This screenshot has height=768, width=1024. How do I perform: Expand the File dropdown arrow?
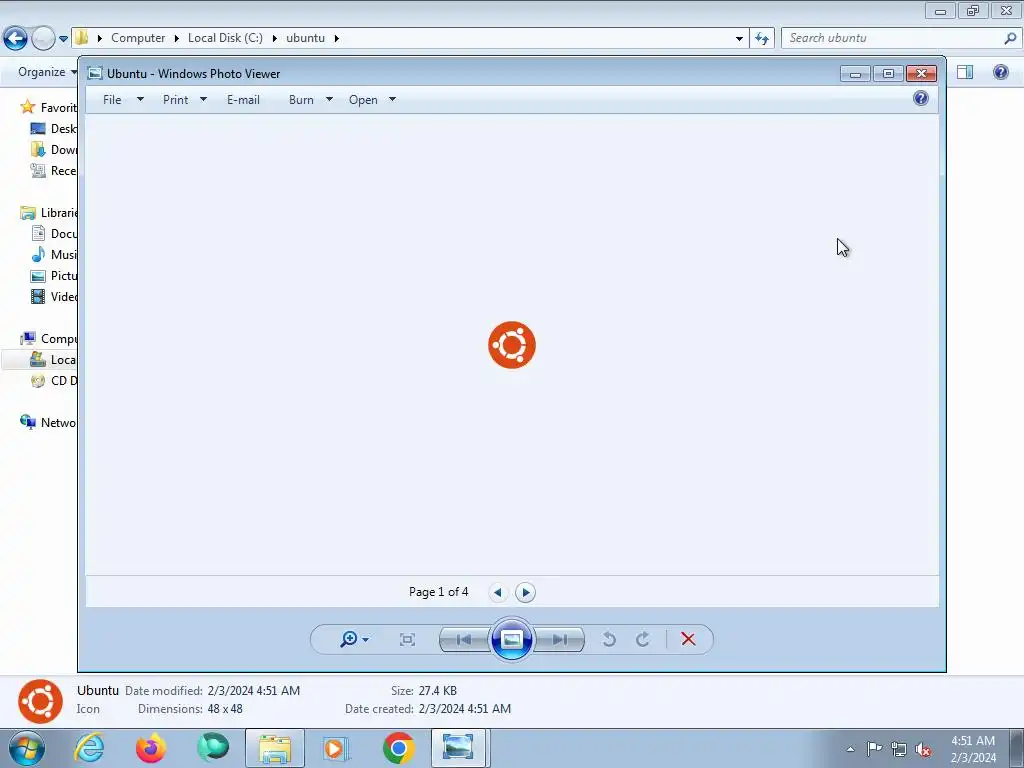point(140,99)
